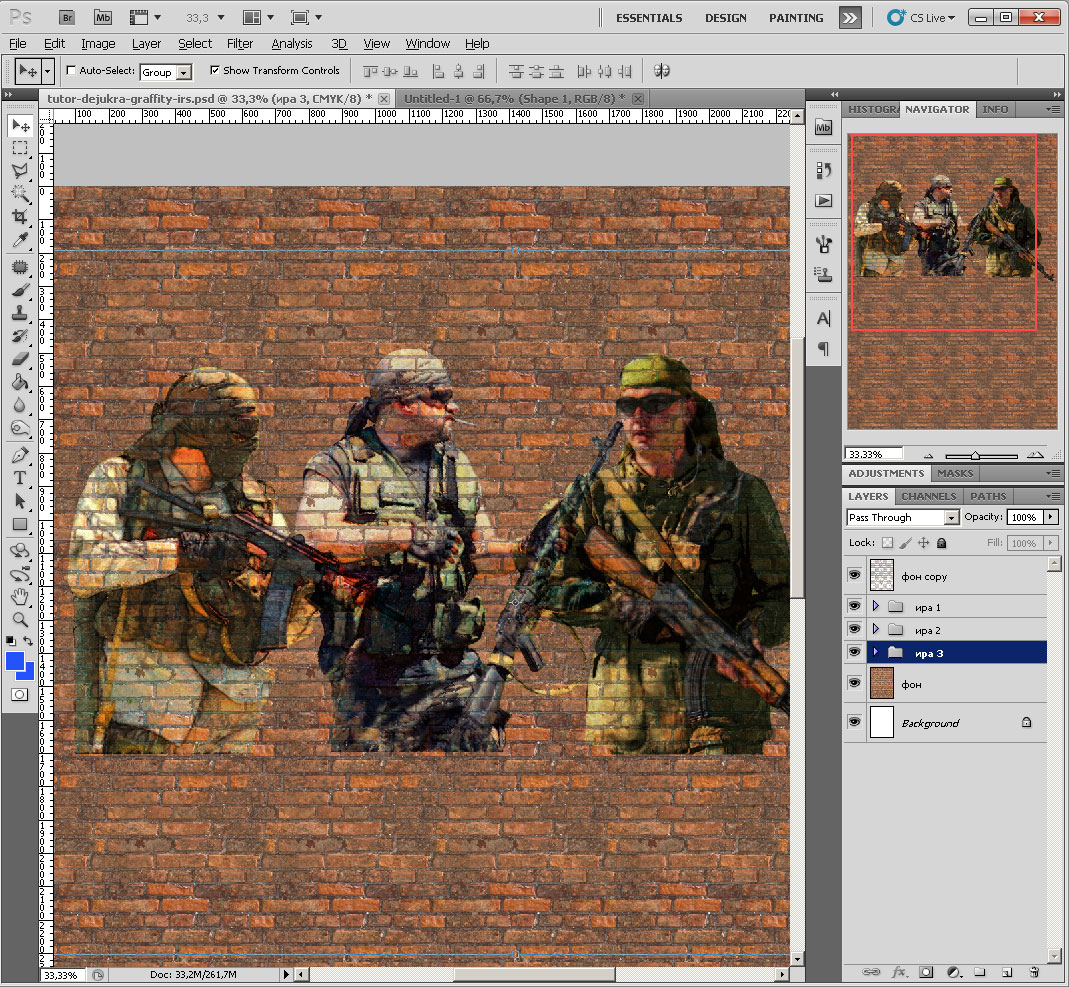
Task: Toggle the Auto-Select checkbox
Action: tap(71, 71)
